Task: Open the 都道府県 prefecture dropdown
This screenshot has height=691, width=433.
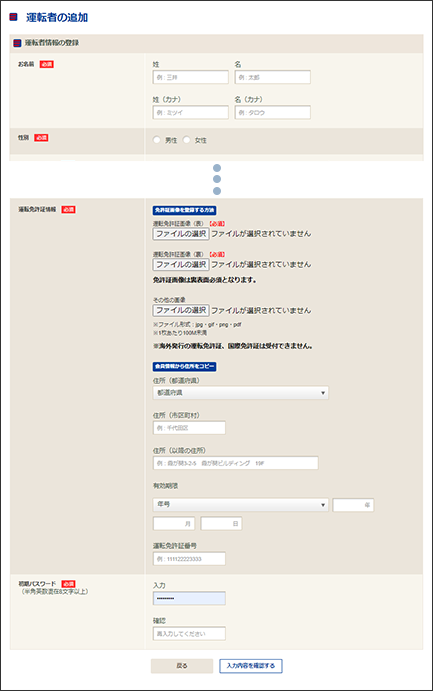Action: coord(241,393)
